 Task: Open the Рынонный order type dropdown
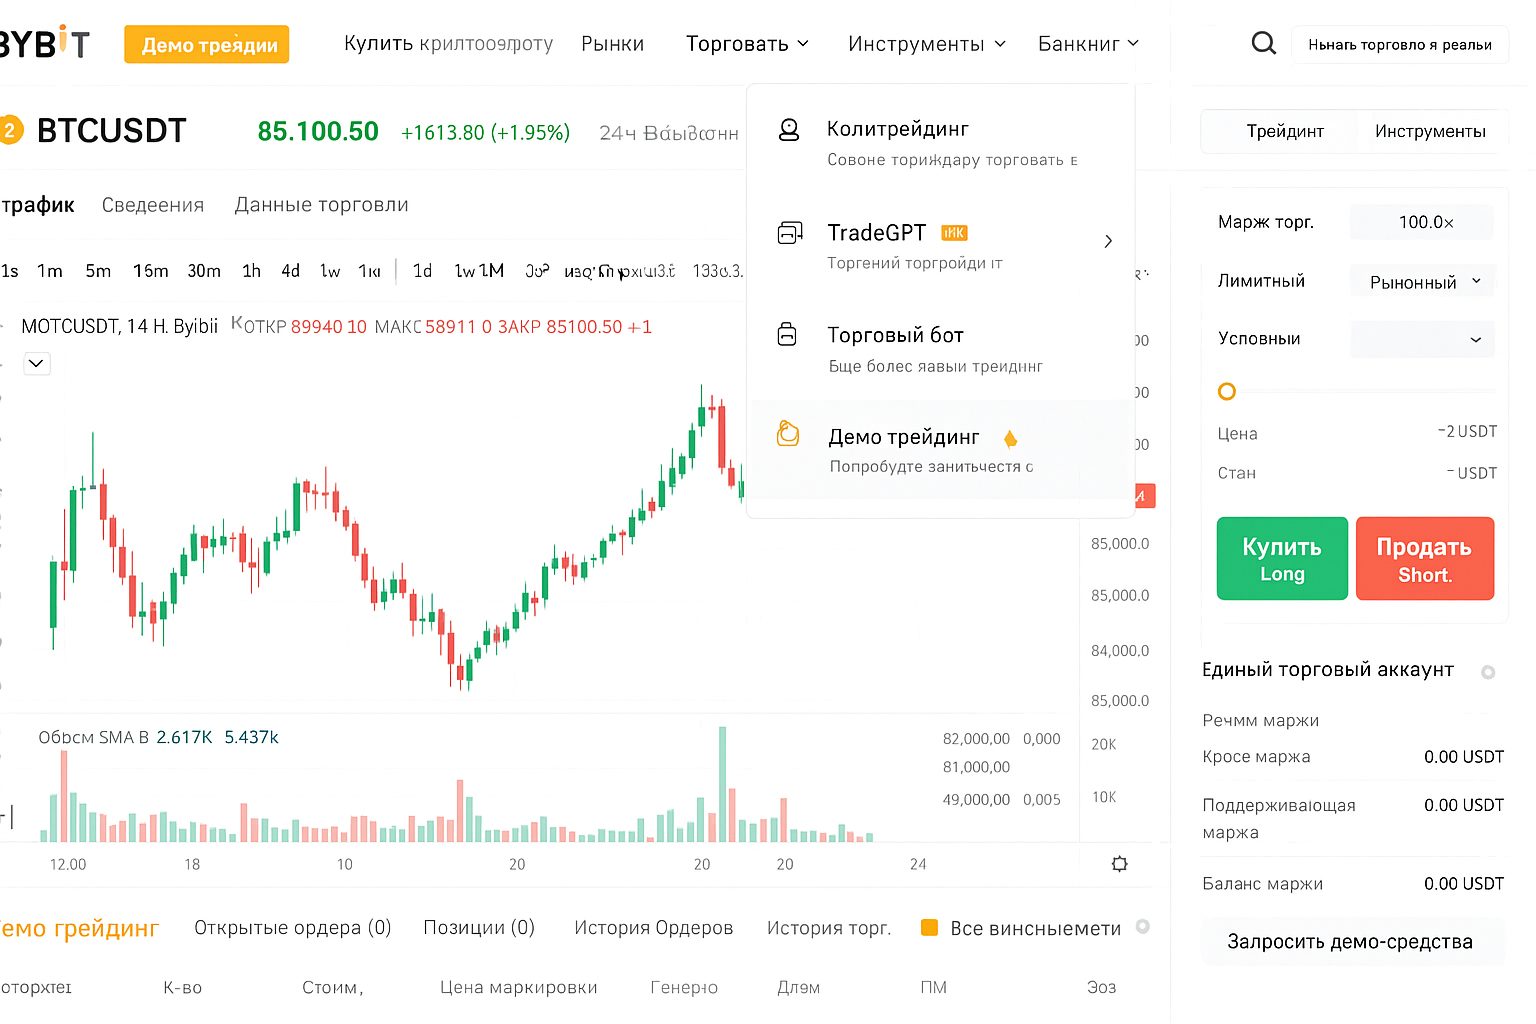1422,282
